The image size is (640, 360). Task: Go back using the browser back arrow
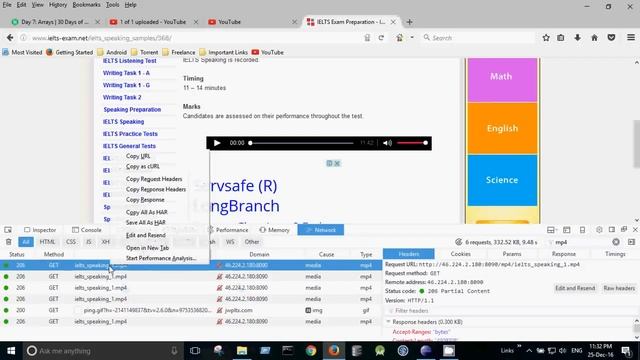(x=10, y=38)
